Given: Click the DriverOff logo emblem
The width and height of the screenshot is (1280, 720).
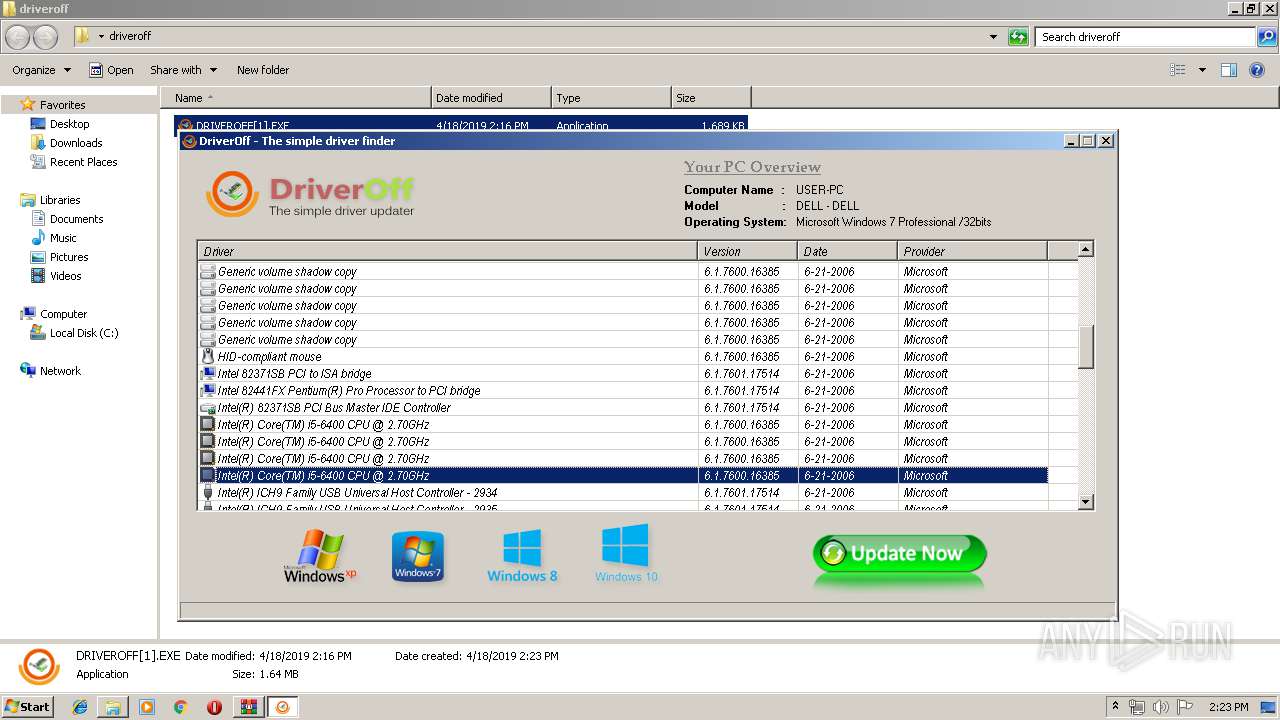Looking at the screenshot, I should point(232,194).
